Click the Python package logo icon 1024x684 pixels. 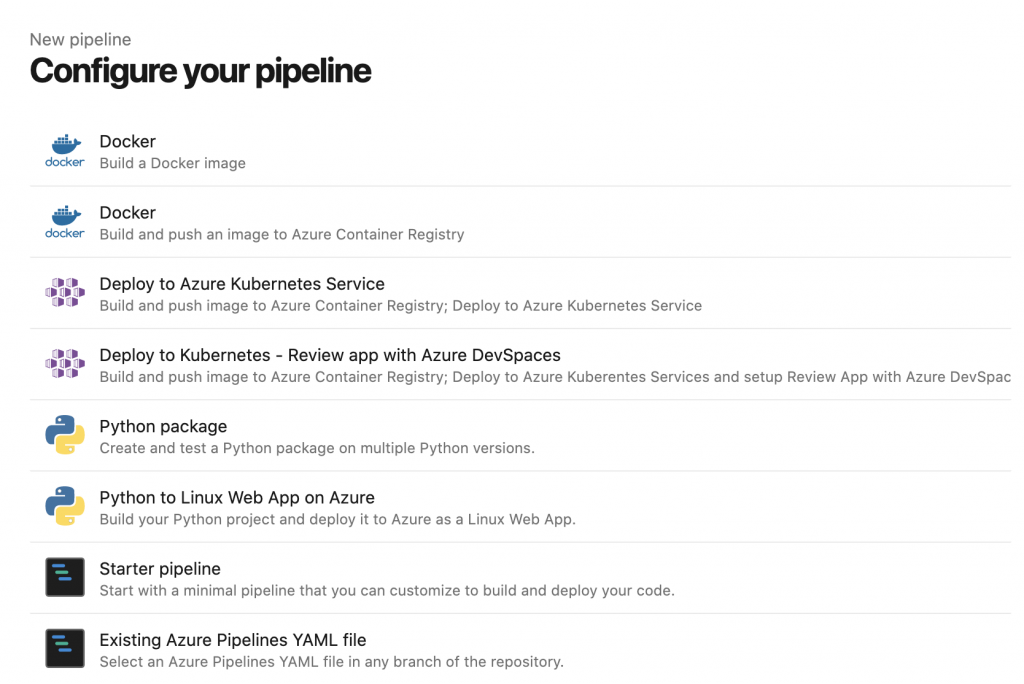tap(65, 436)
